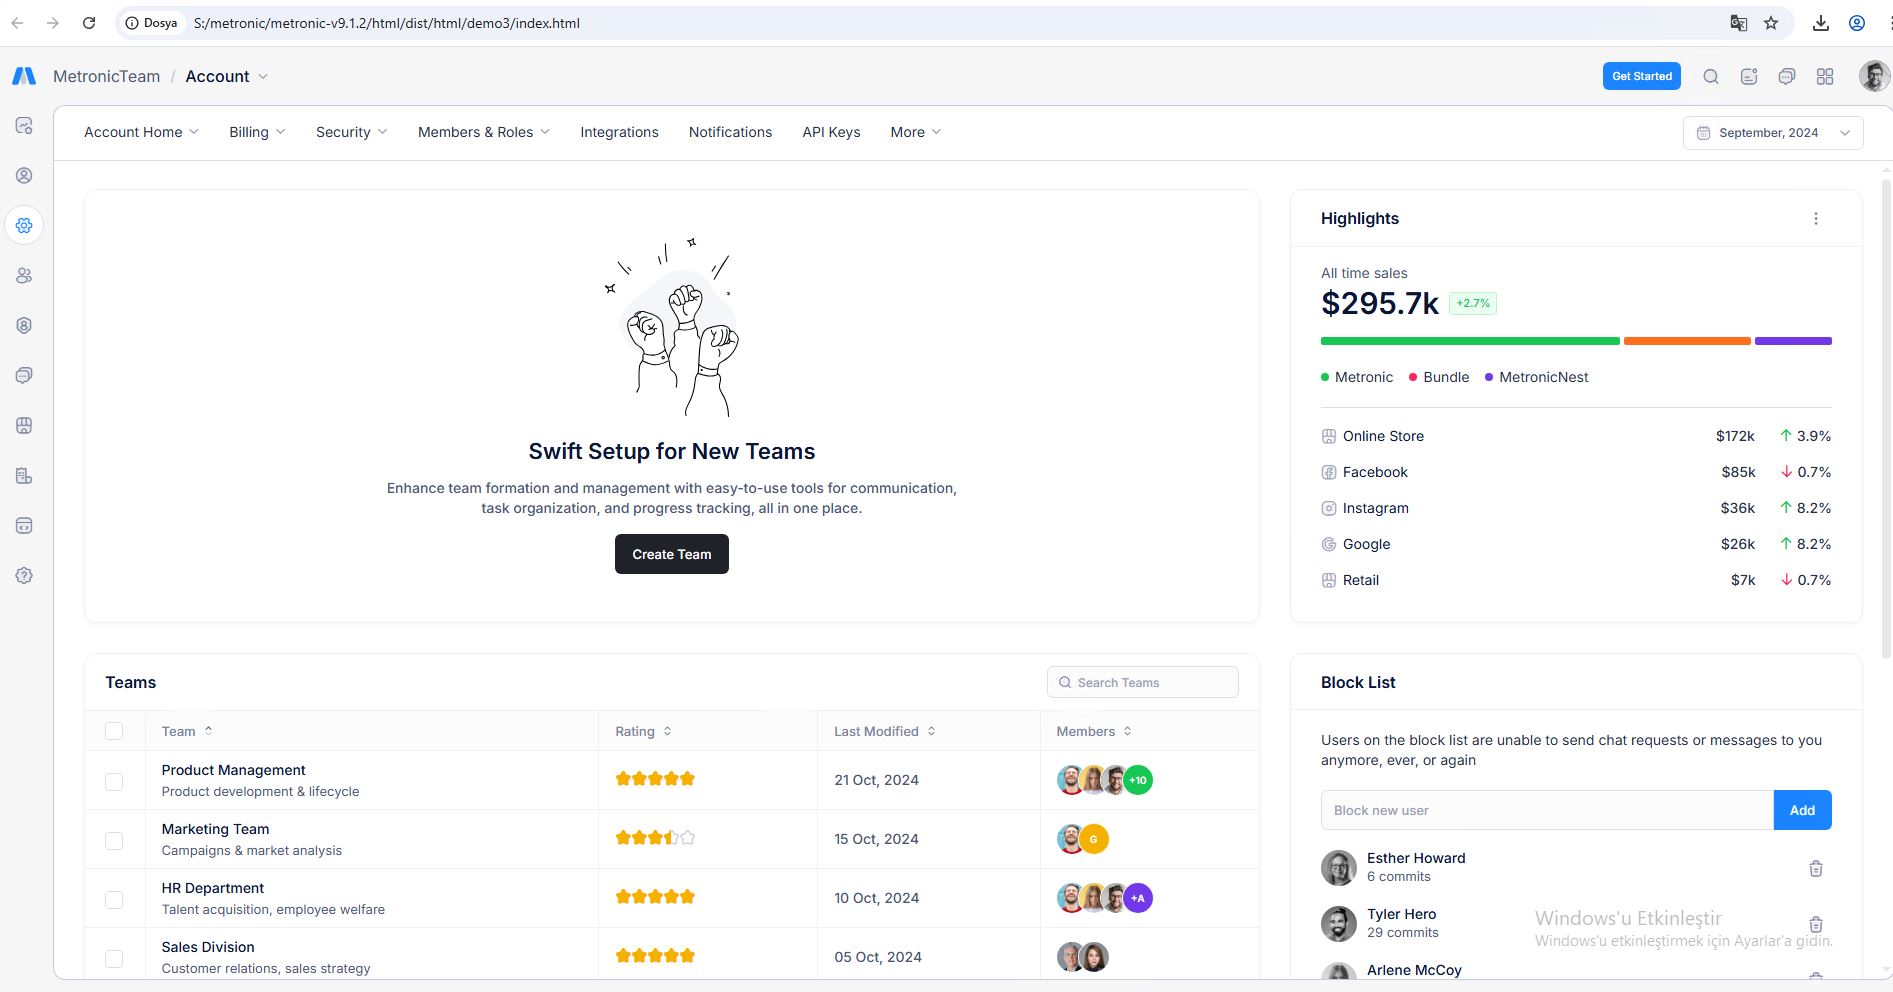Expand the Billing dropdown menu
1893x992 pixels.
257,132
